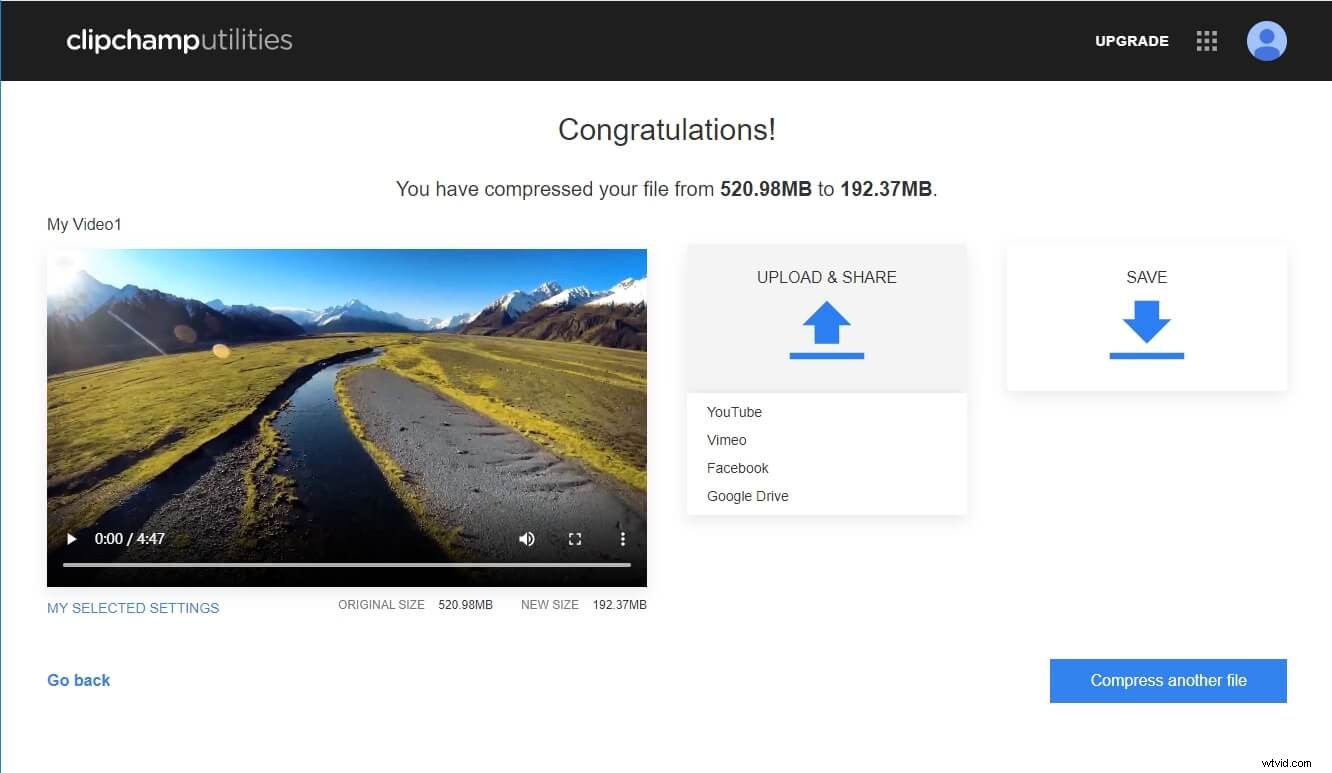1332x773 pixels.
Task: Click Compress another file
Action: (x=1167, y=680)
